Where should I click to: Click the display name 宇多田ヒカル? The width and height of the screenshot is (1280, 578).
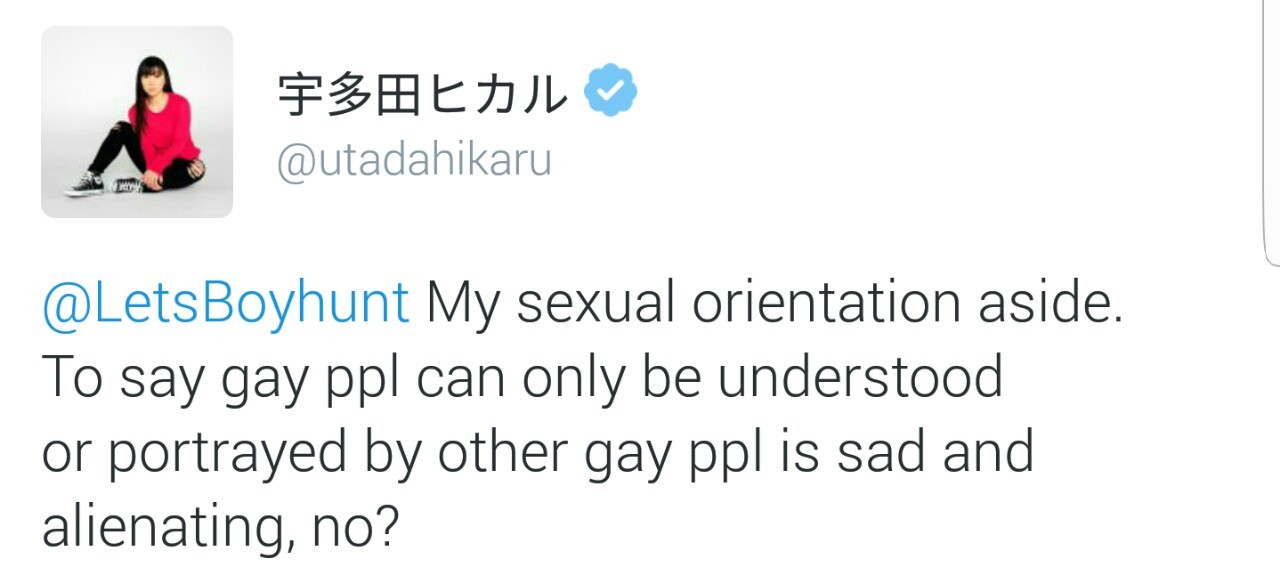[421, 94]
